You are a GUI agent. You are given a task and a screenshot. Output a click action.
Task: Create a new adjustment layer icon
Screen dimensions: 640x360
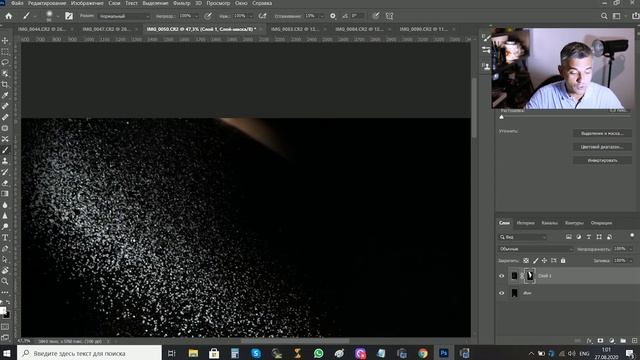(611, 340)
